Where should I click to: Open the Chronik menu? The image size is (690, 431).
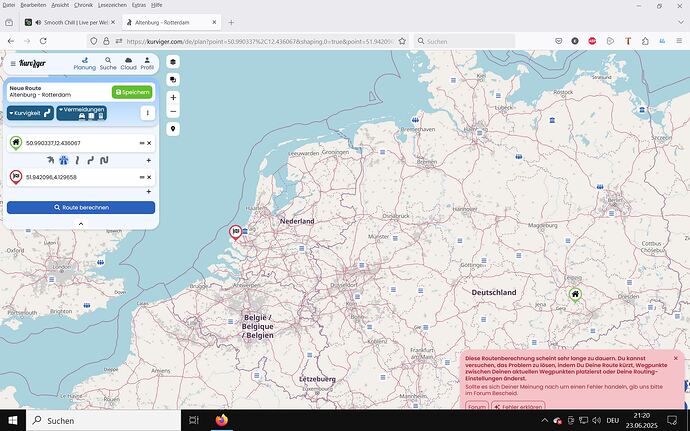(83, 5)
